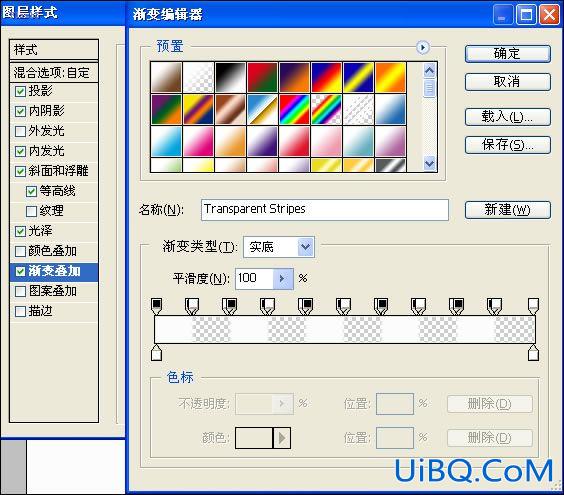Pick the orange-yellow-orange gradient preset
Image resolution: width=564 pixels, height=495 pixels.
[390, 77]
